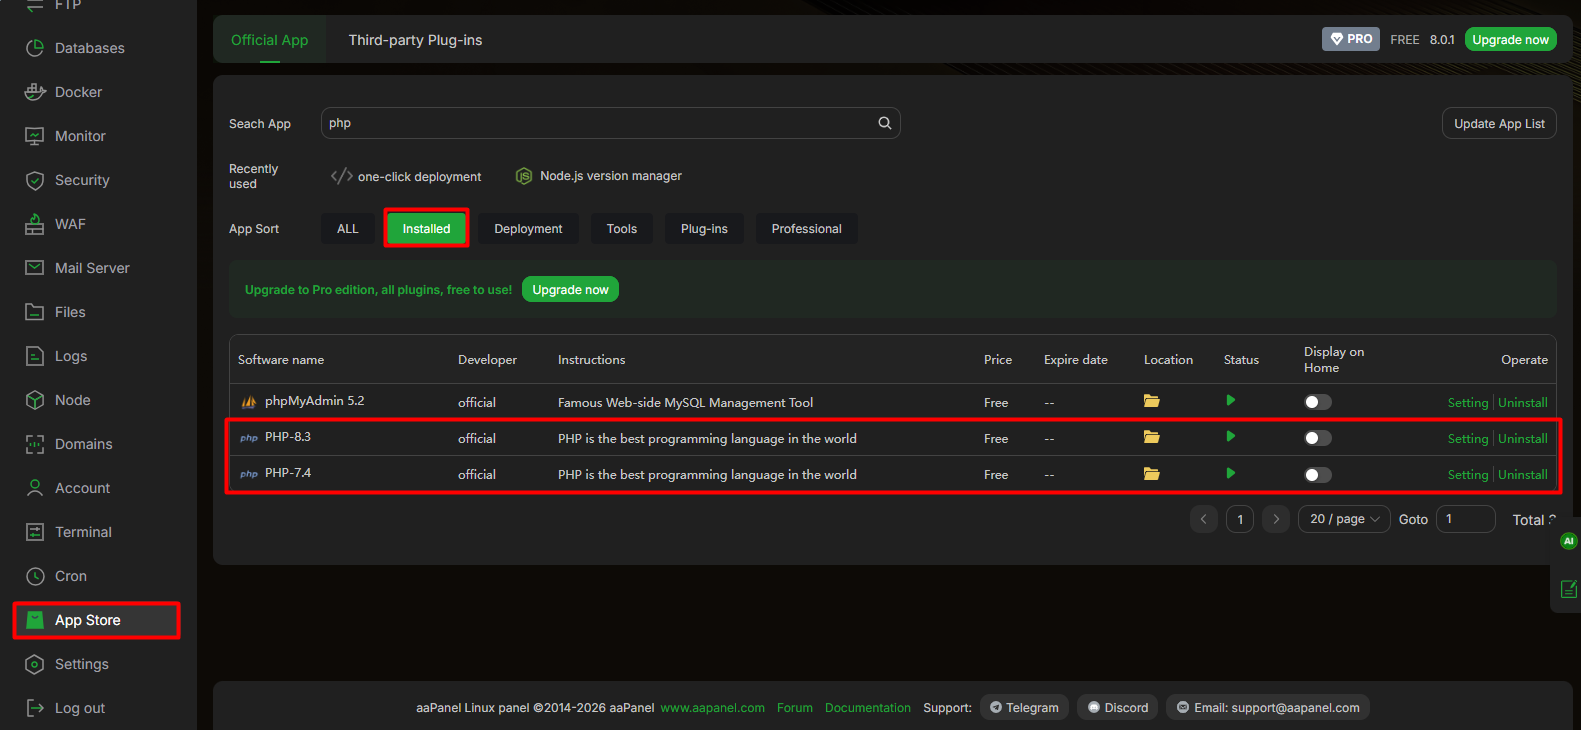
Task: Click the search magnifier icon in search box
Action: 884,123
